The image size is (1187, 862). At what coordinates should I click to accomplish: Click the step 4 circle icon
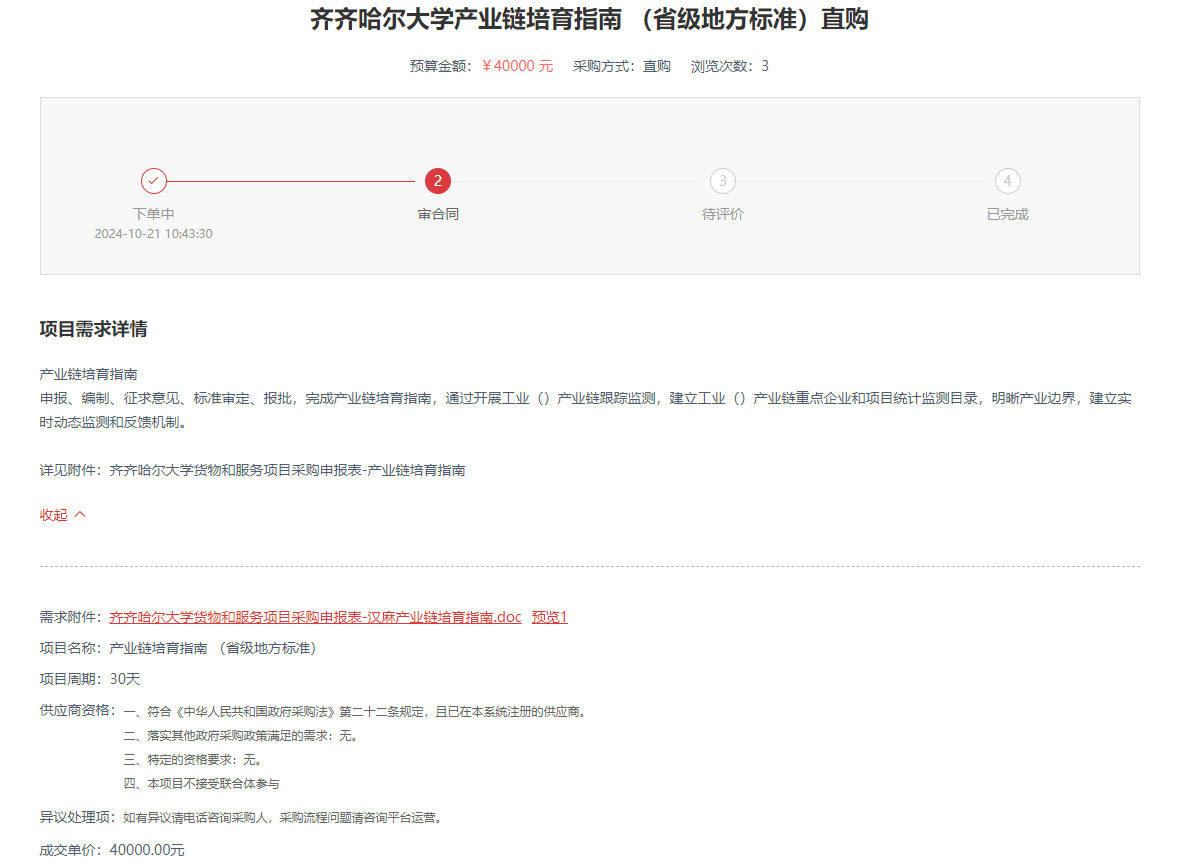1007,181
